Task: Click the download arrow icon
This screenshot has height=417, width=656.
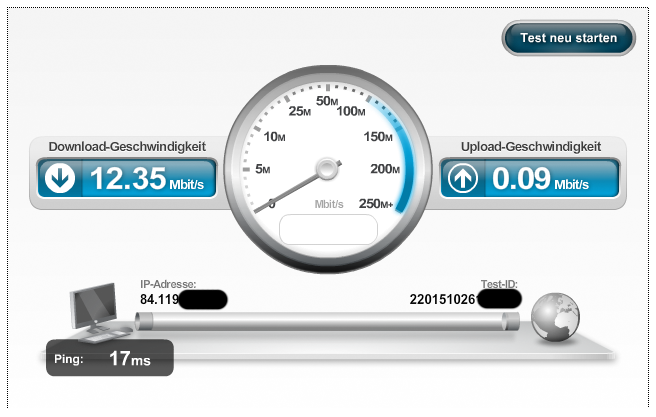Action: pos(60,178)
